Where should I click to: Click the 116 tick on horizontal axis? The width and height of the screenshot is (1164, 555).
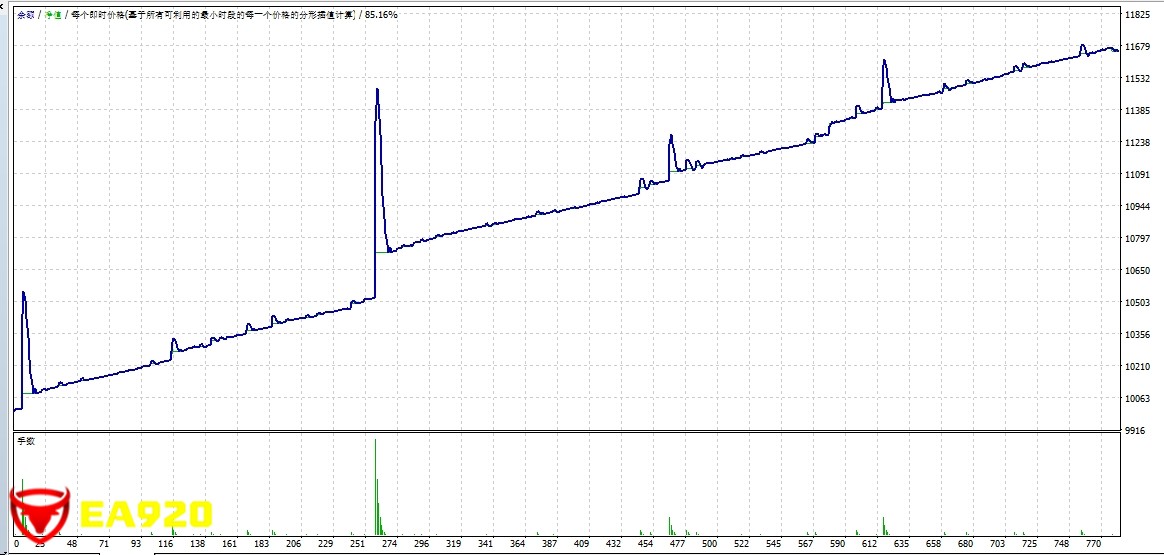[x=166, y=545]
